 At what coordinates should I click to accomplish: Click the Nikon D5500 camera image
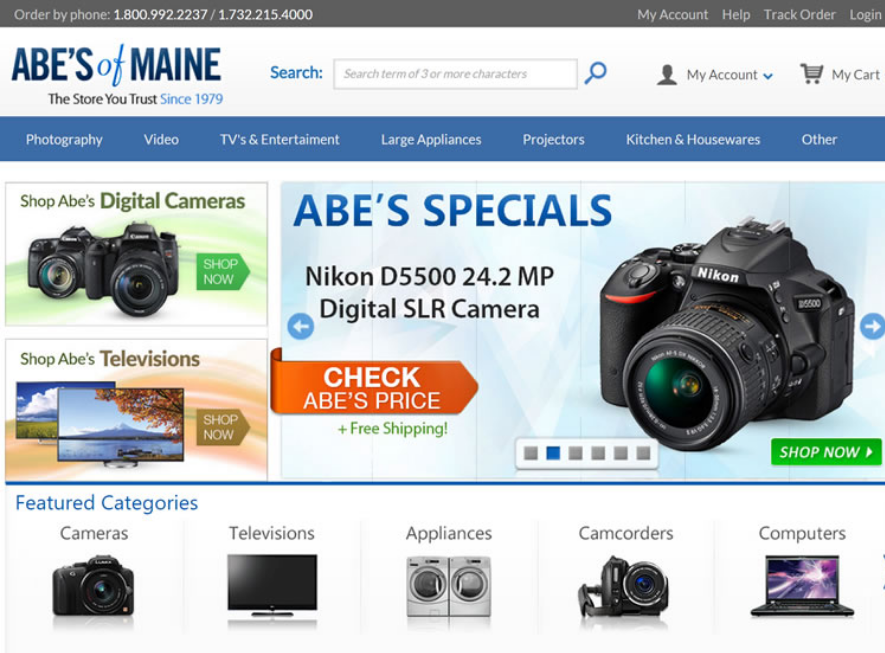(x=726, y=336)
